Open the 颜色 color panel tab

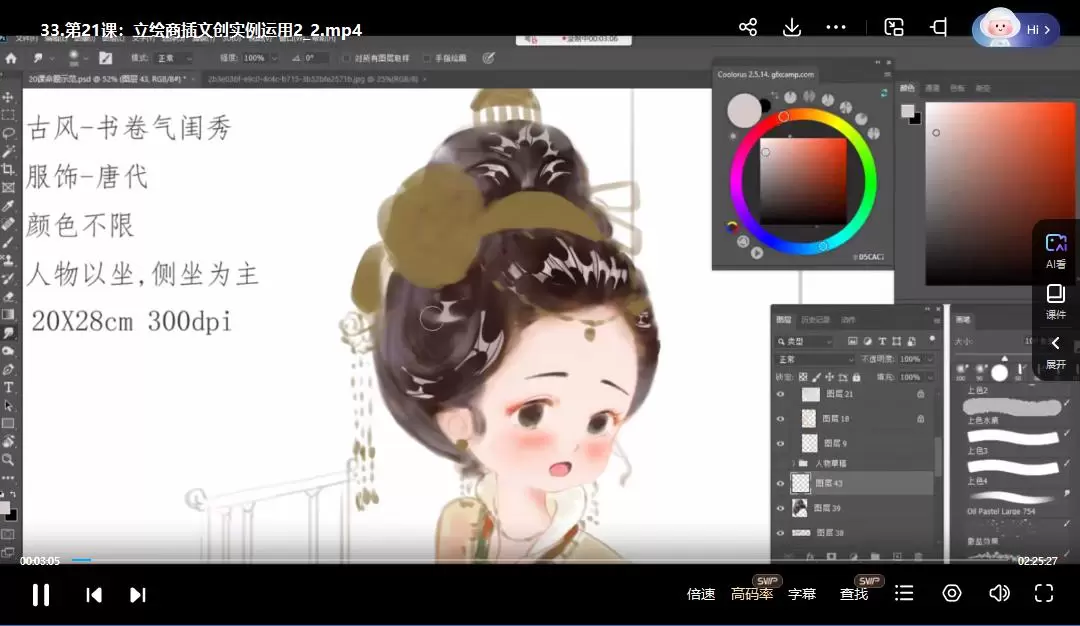(x=907, y=88)
